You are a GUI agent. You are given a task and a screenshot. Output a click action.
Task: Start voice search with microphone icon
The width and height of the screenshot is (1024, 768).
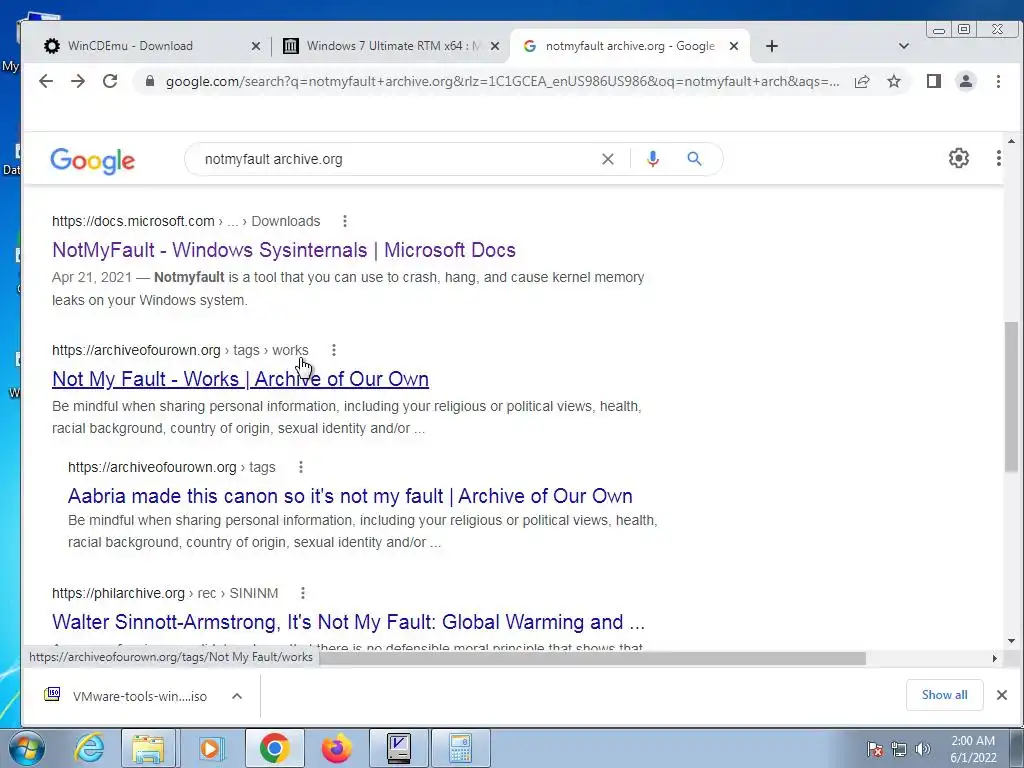point(652,159)
